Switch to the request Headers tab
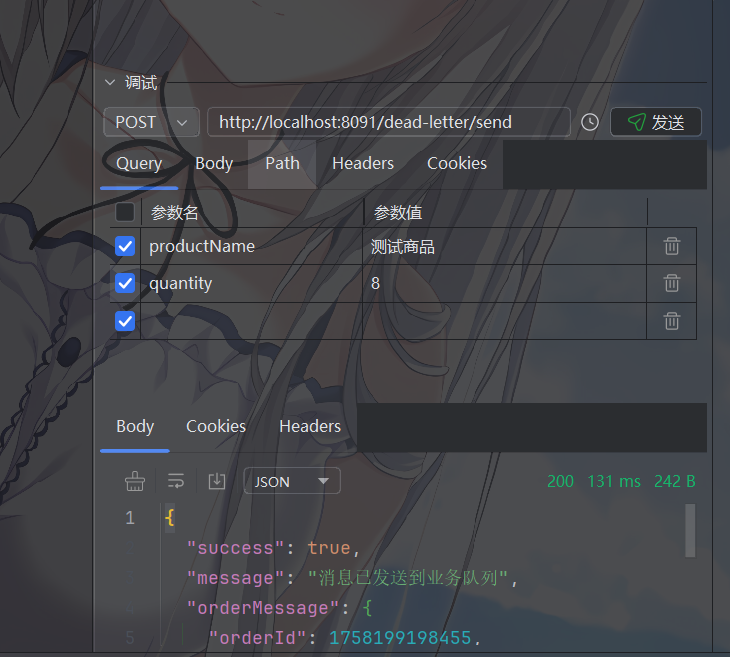 [x=362, y=163]
